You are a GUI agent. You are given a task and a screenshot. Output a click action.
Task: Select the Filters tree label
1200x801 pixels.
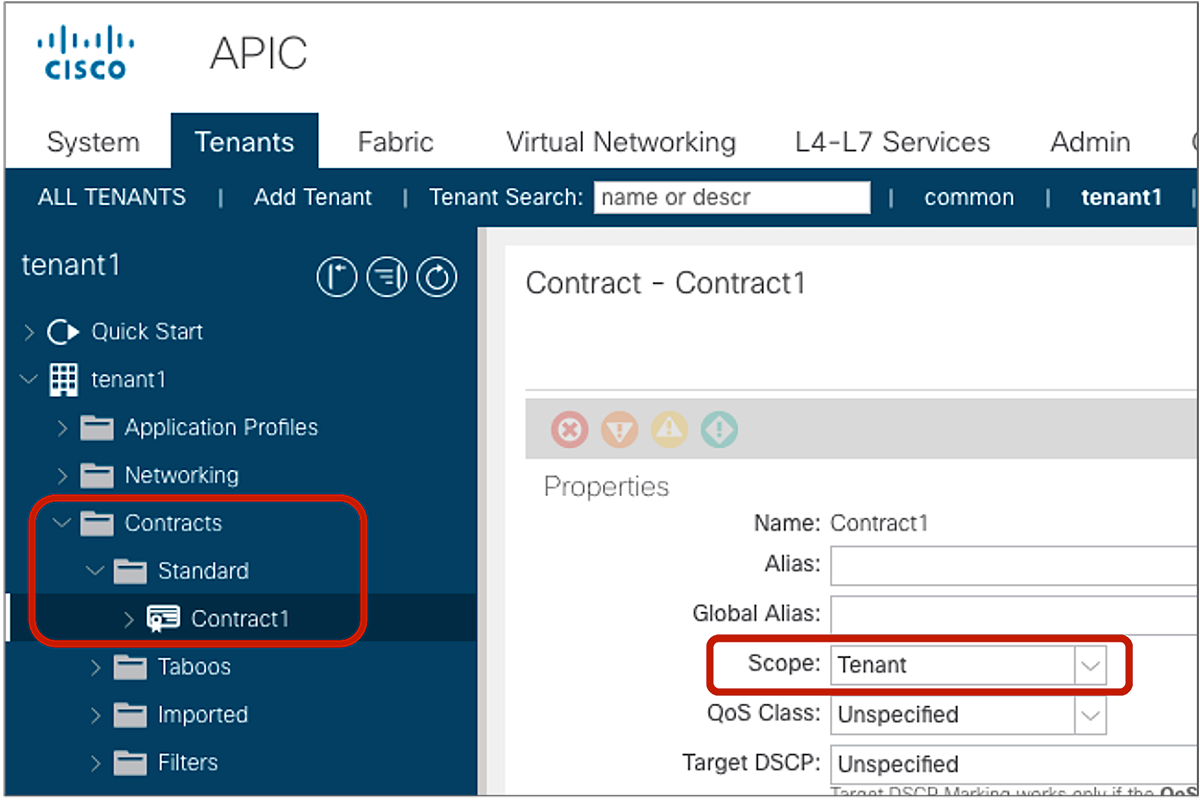point(188,763)
